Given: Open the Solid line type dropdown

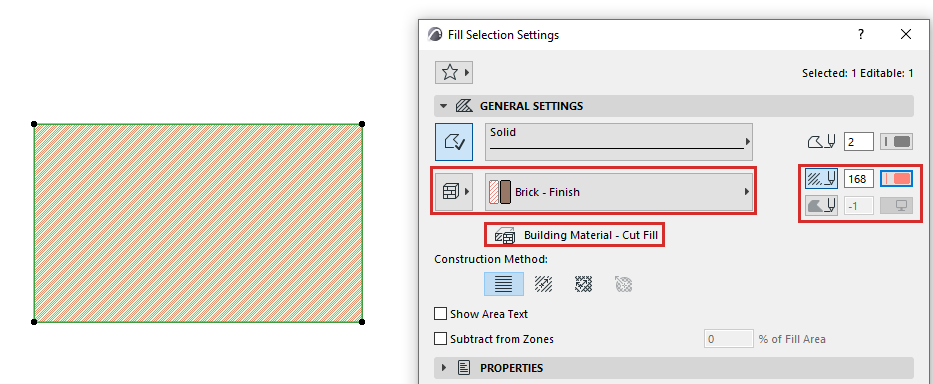Looking at the screenshot, I should [x=619, y=142].
